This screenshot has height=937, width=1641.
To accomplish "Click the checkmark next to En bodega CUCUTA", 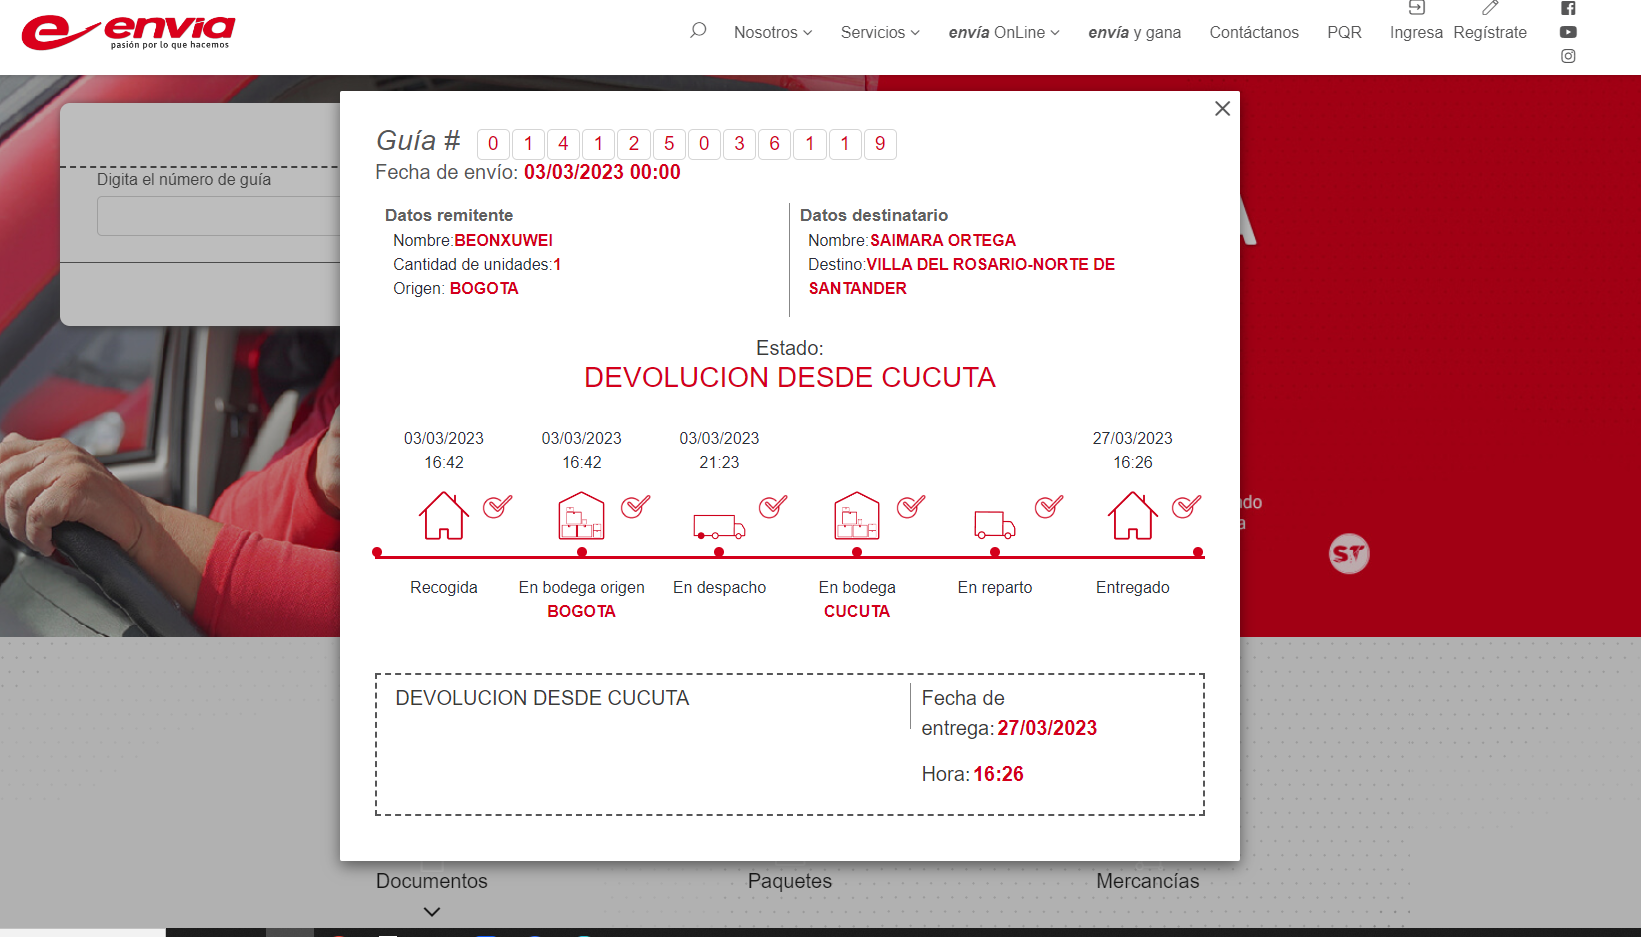I will (911, 506).
